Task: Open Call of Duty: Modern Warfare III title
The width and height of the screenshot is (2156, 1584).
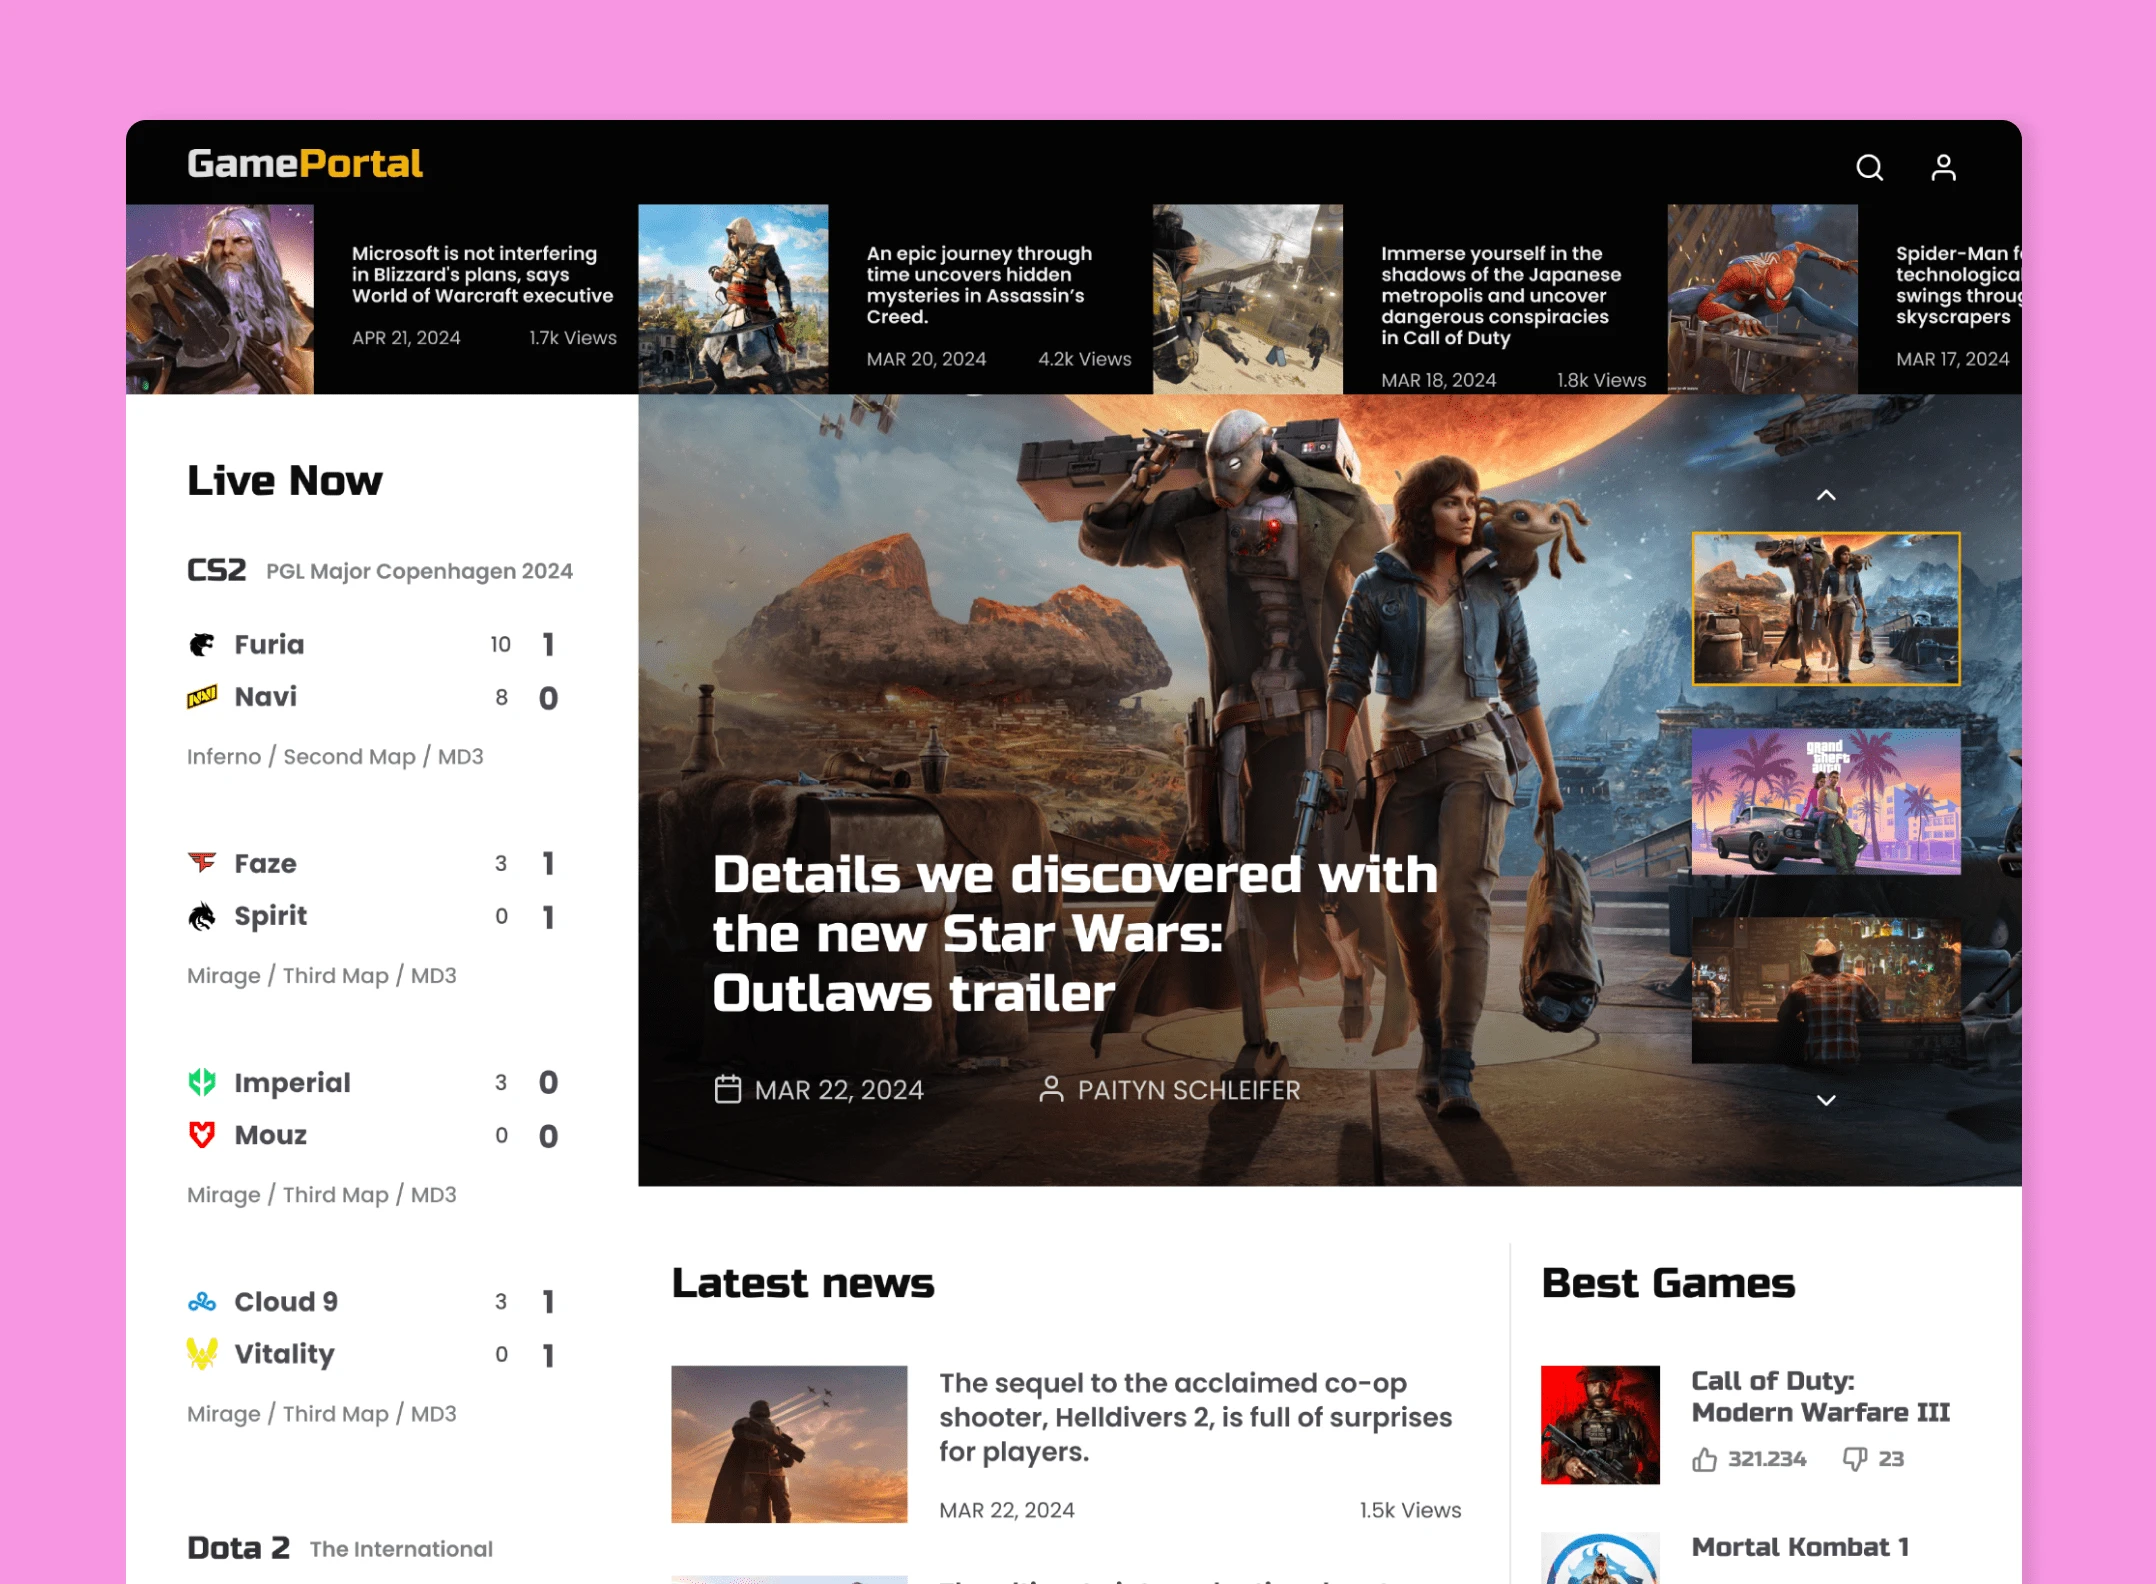Action: (1820, 1396)
